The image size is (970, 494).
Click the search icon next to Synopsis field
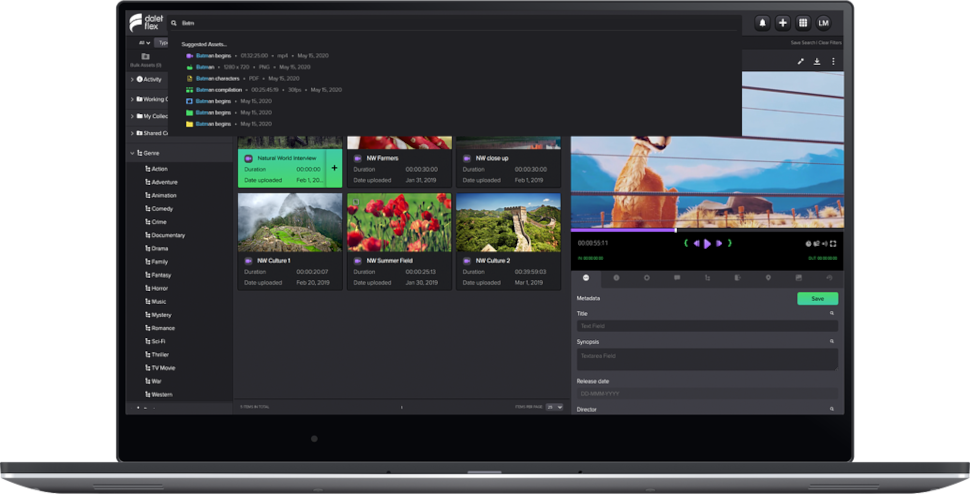point(832,341)
